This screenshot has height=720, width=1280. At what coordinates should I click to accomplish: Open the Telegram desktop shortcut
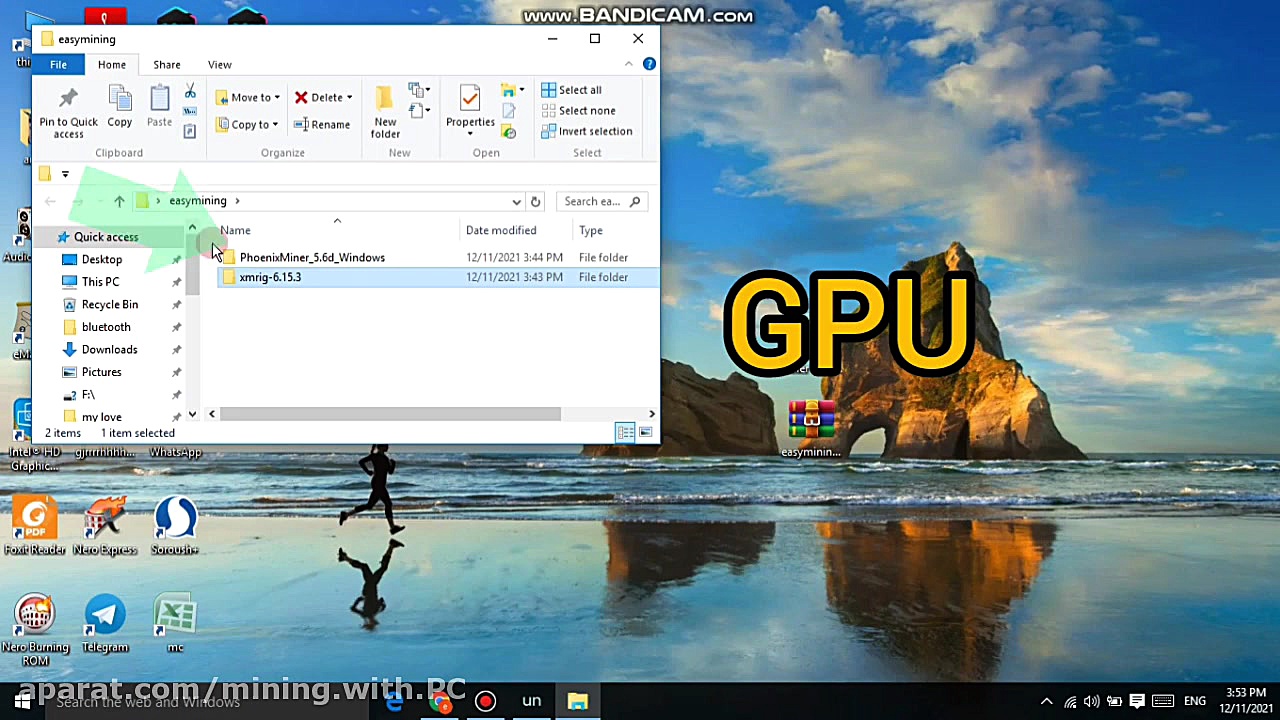point(105,625)
